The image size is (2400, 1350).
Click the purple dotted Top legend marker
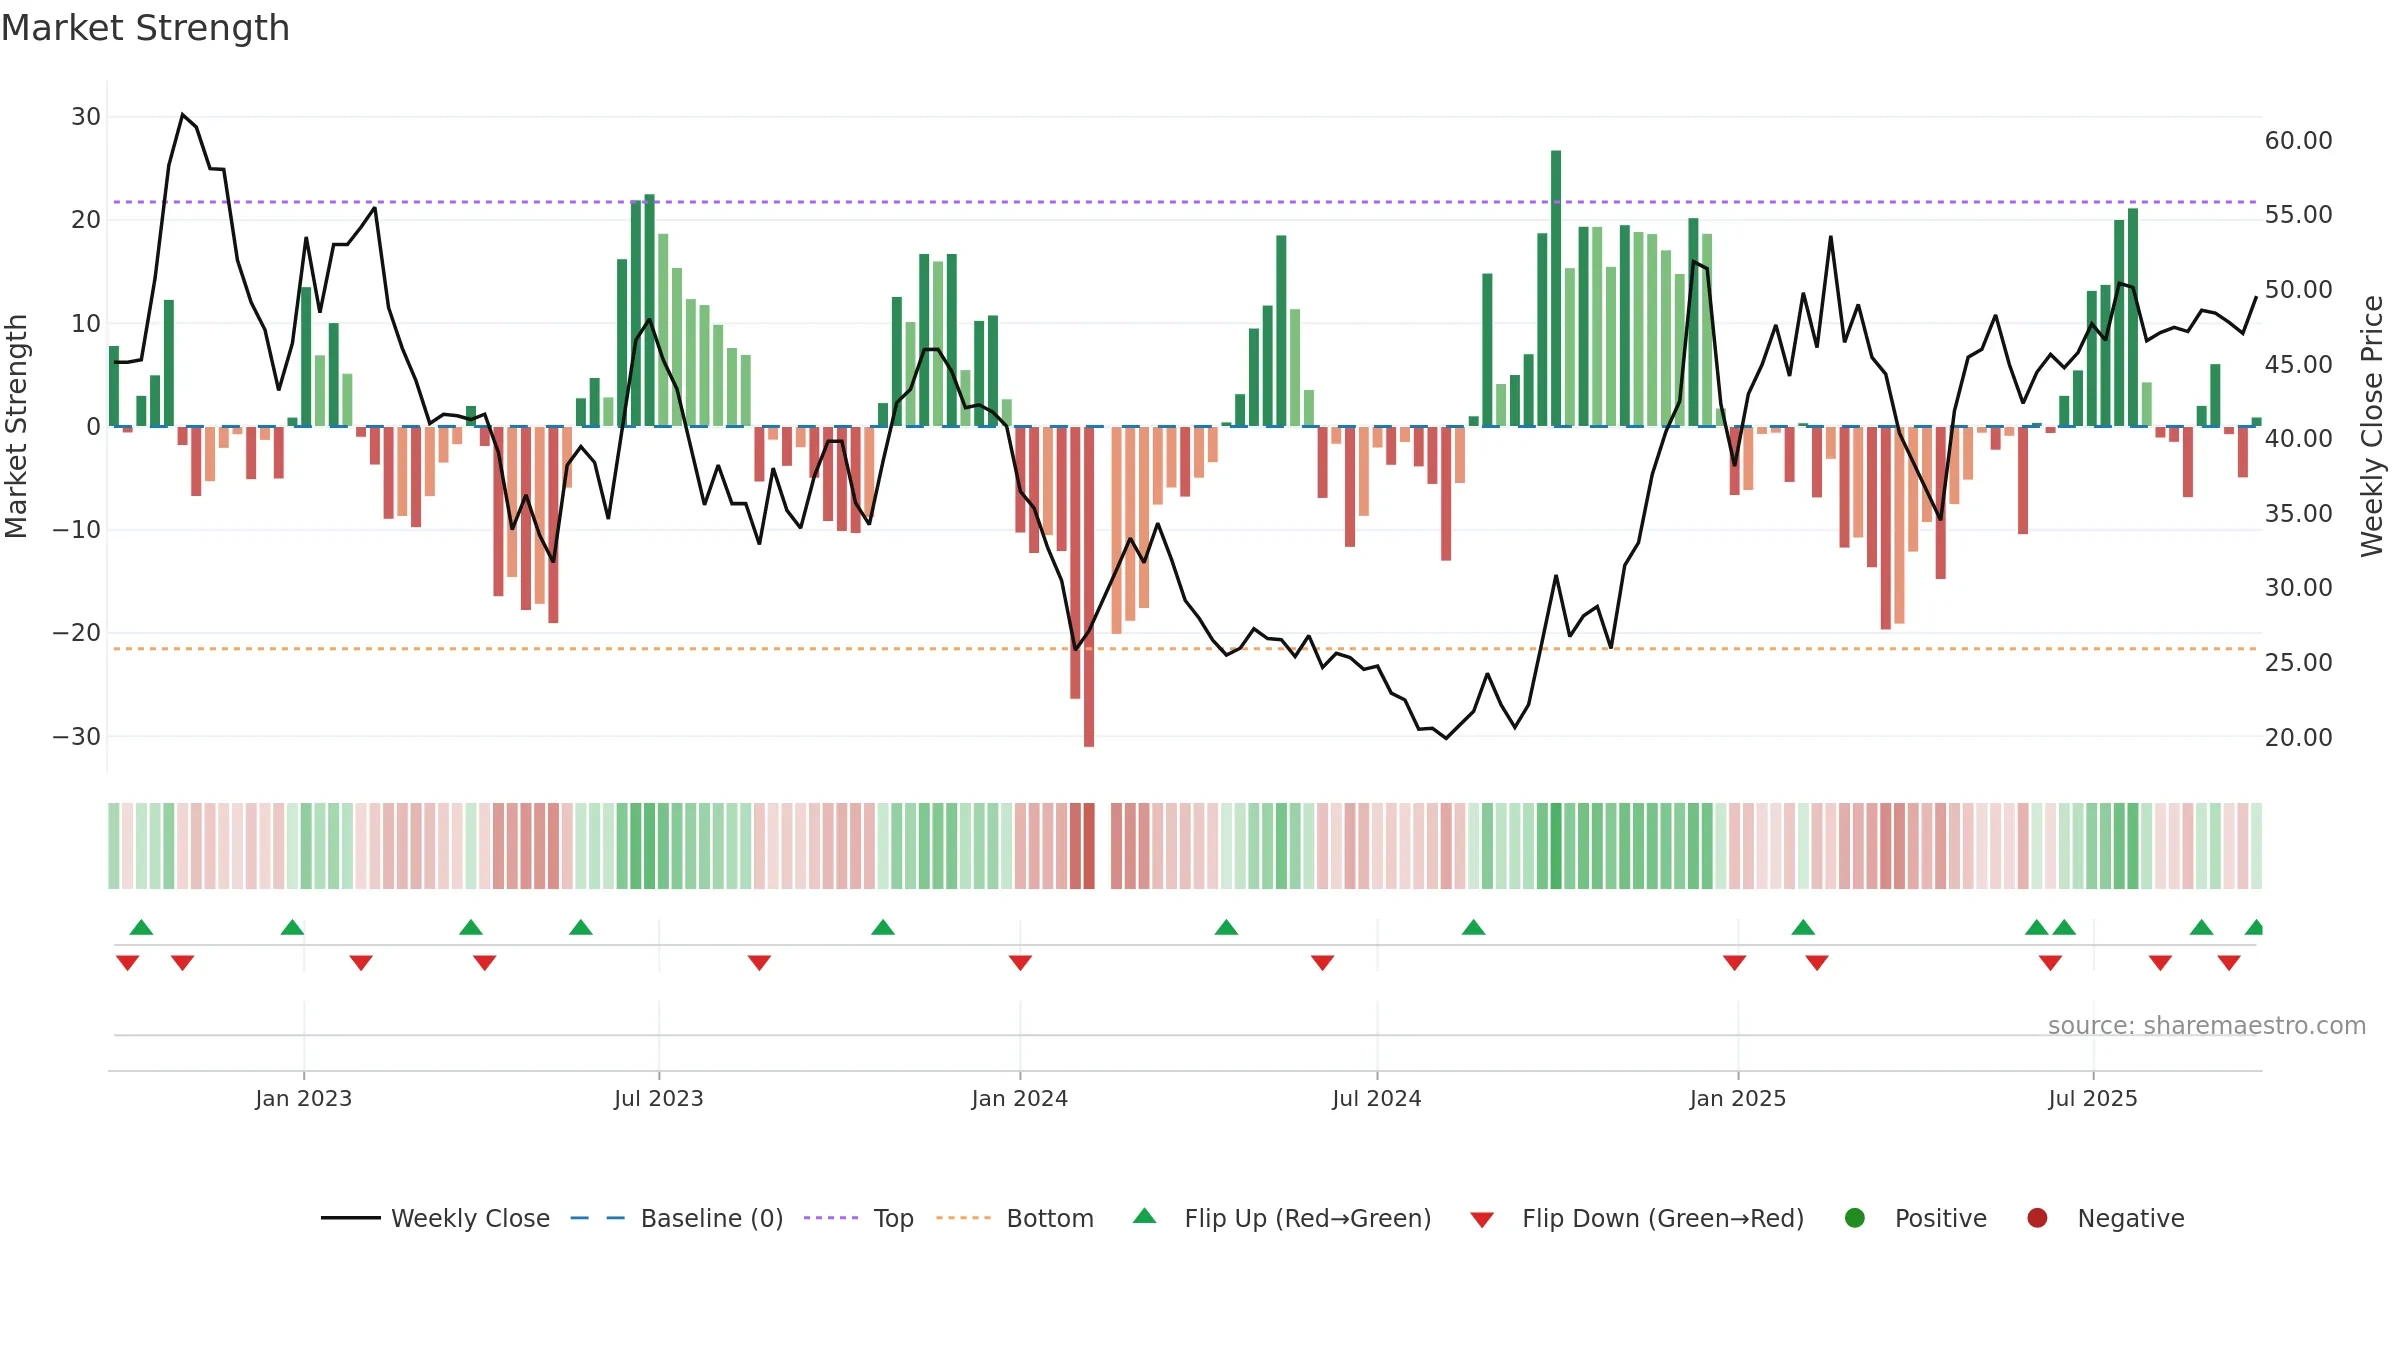click(831, 1218)
